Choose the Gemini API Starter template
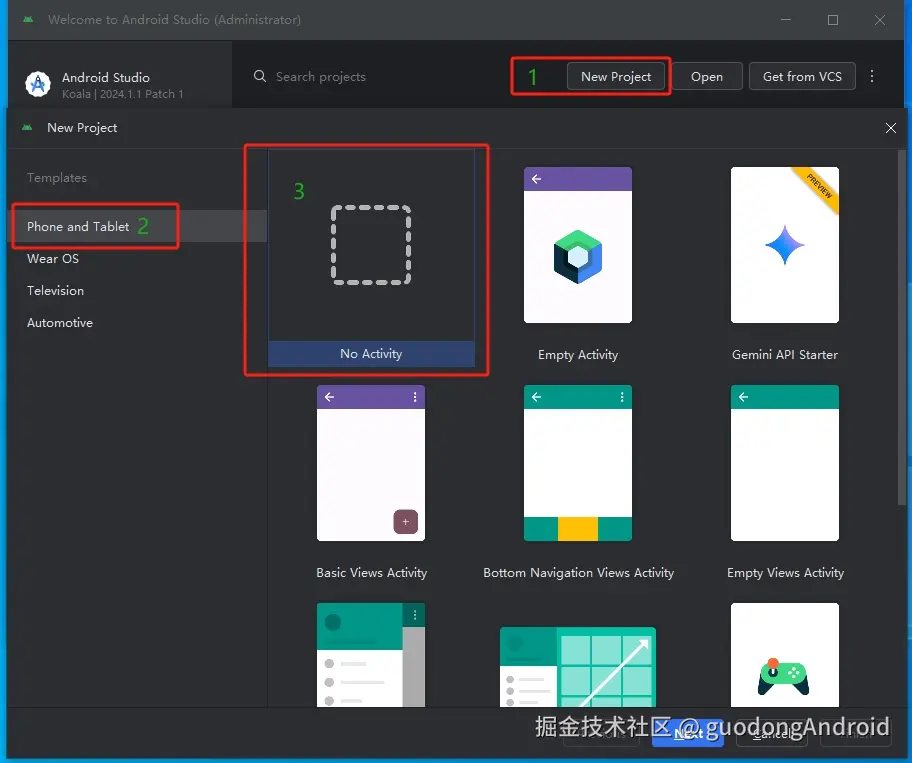The width and height of the screenshot is (912, 763). tap(785, 245)
